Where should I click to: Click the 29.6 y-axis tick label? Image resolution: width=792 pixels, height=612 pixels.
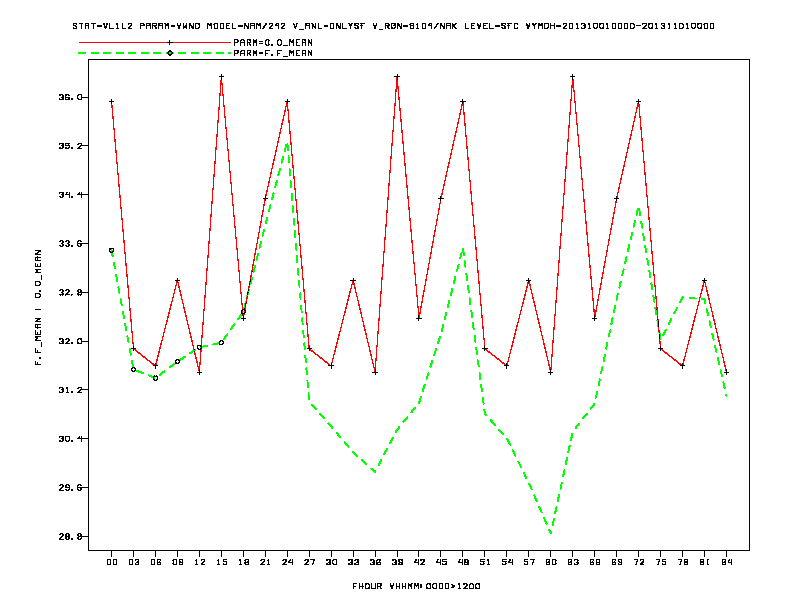[x=70, y=488]
